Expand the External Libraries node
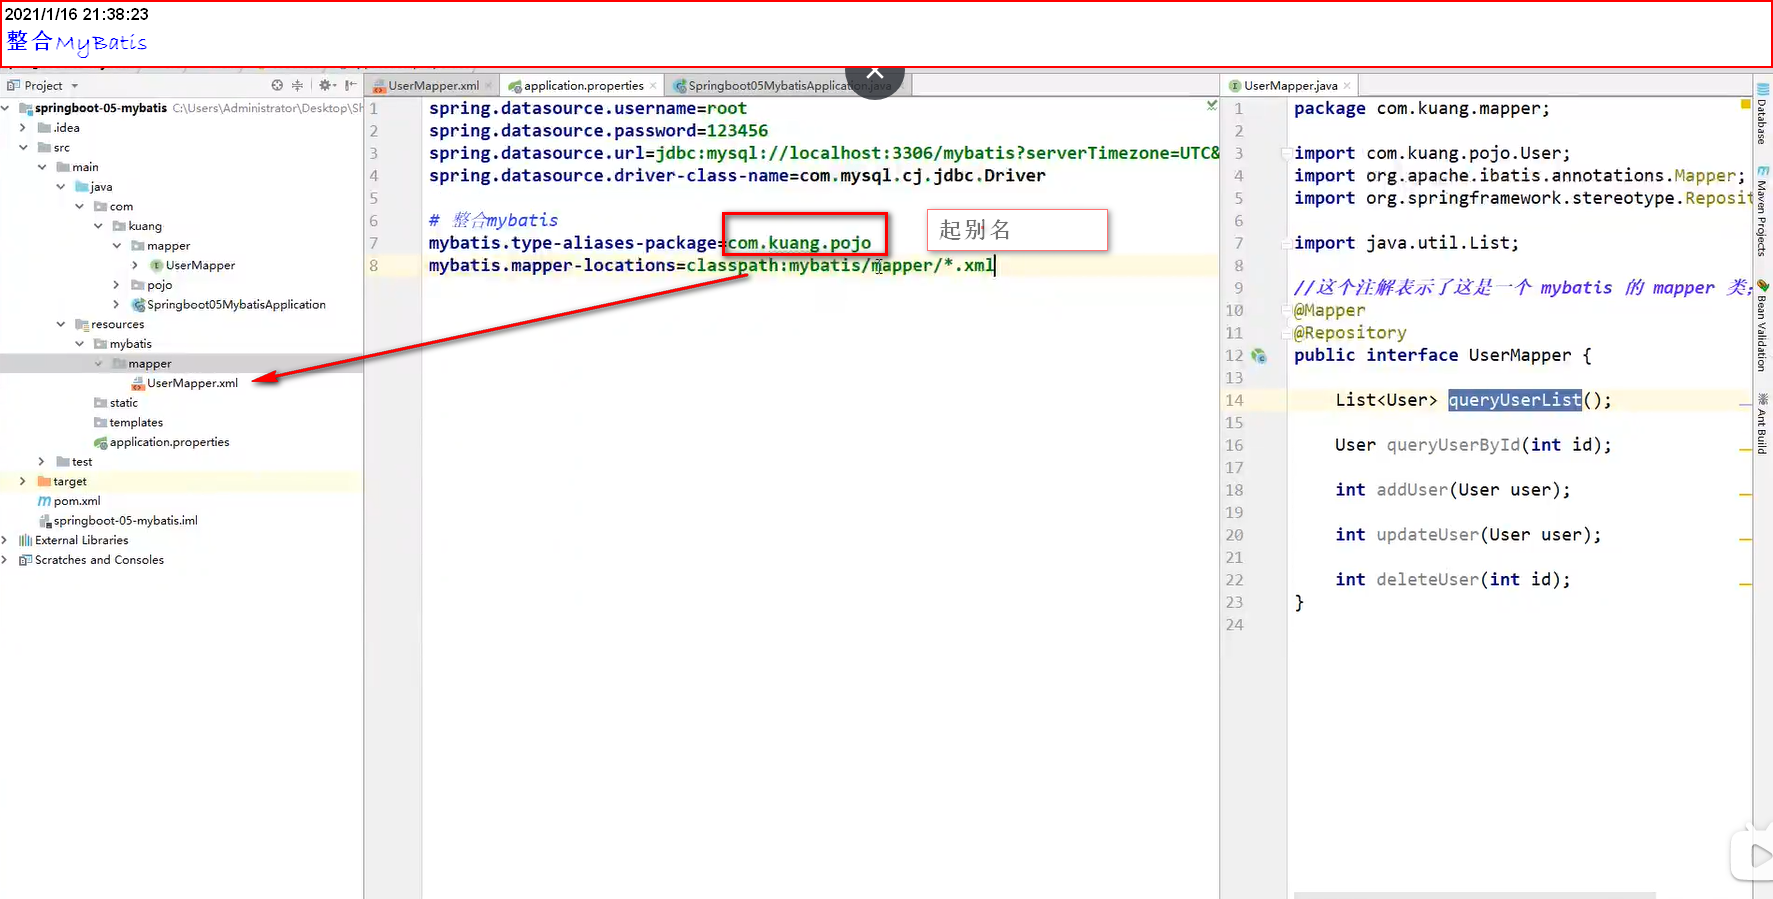Image resolution: width=1773 pixels, height=899 pixels. tap(6, 540)
